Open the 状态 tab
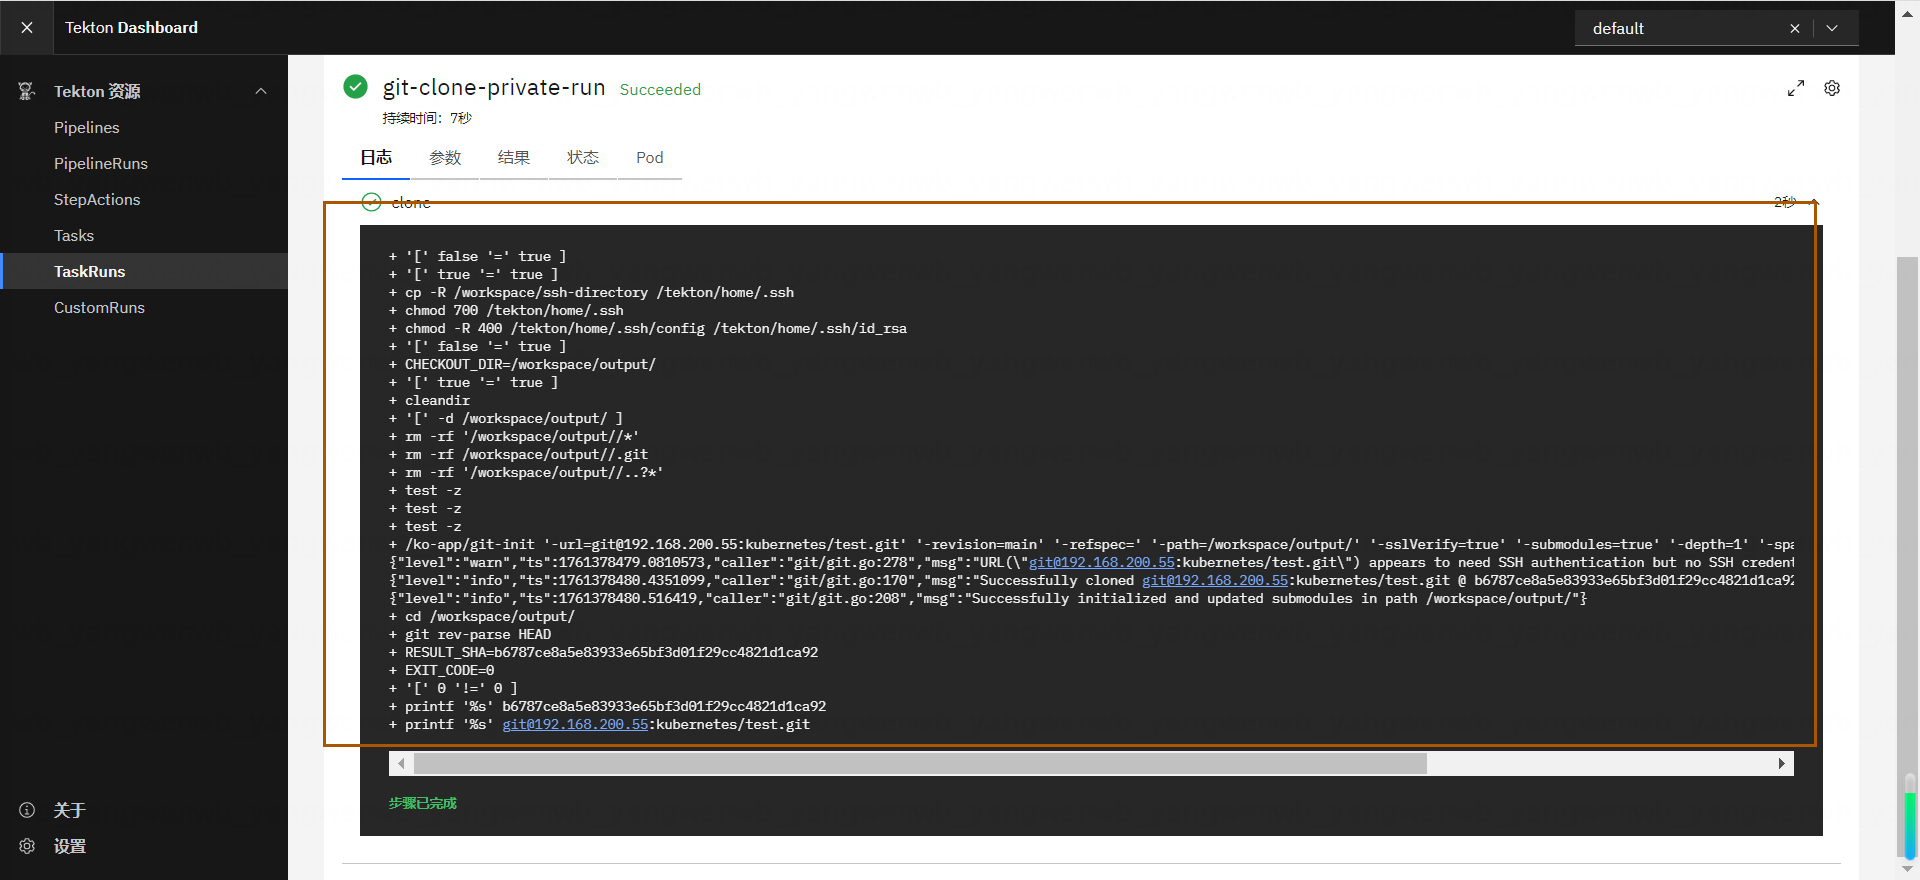 pyautogui.click(x=582, y=158)
